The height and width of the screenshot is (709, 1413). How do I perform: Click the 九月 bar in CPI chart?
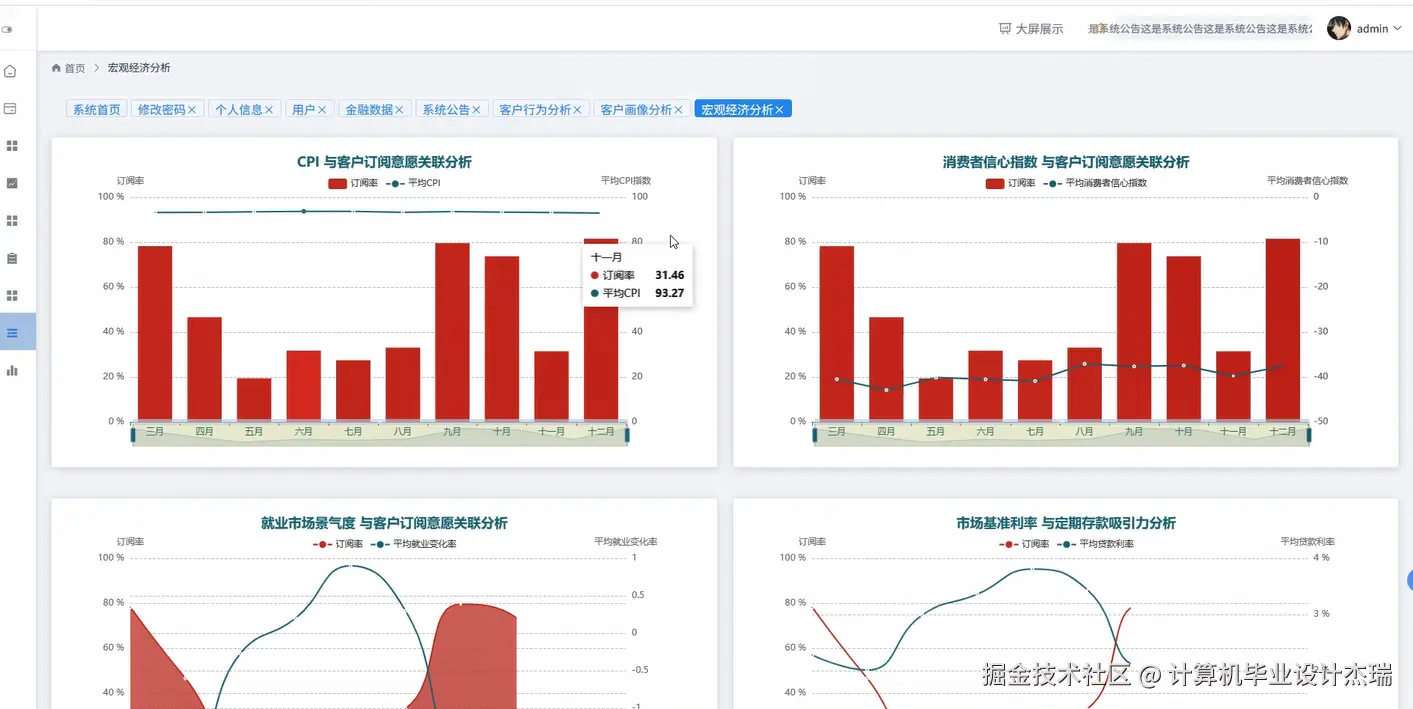452,332
